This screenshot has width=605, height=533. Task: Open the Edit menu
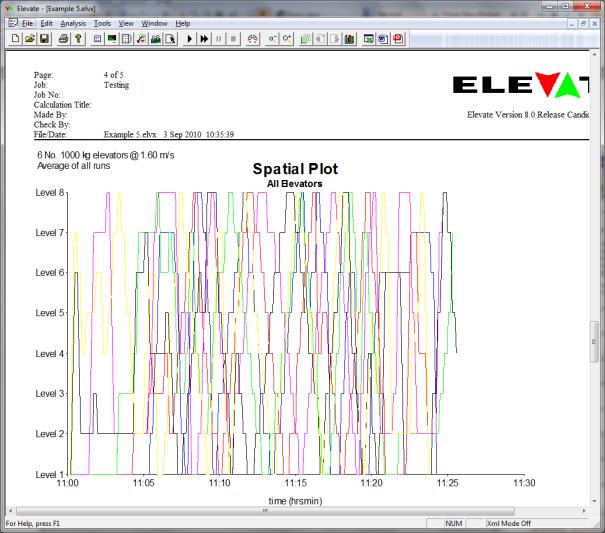(x=46, y=22)
